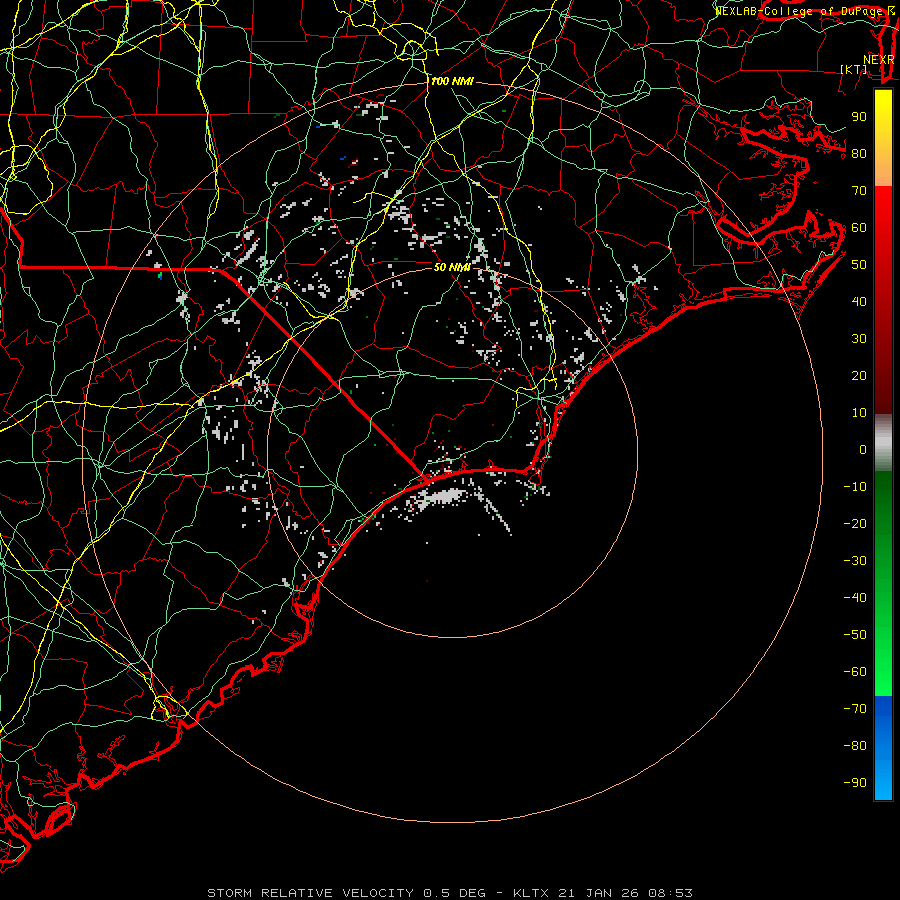The image size is (900, 900).
Task: Click the 80 value on velocity scale
Action: [x=859, y=154]
